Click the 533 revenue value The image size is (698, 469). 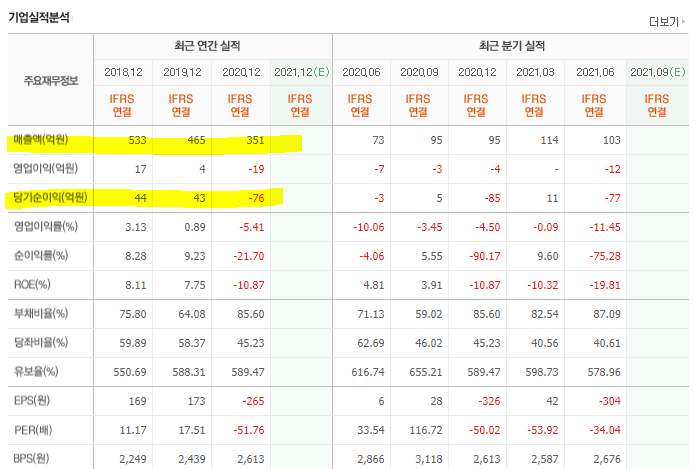137,140
